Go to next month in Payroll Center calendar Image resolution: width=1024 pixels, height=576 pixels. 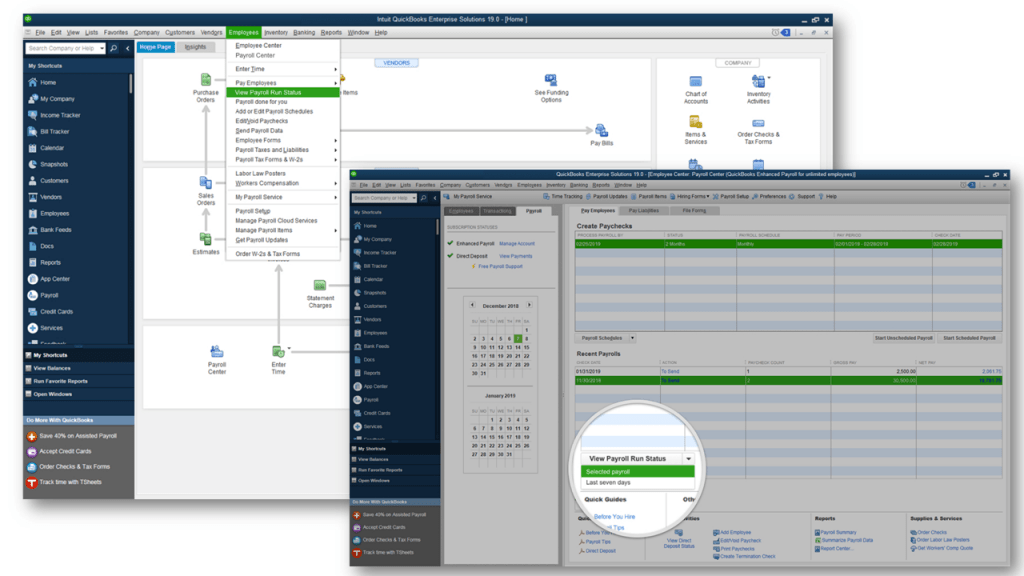coord(529,305)
